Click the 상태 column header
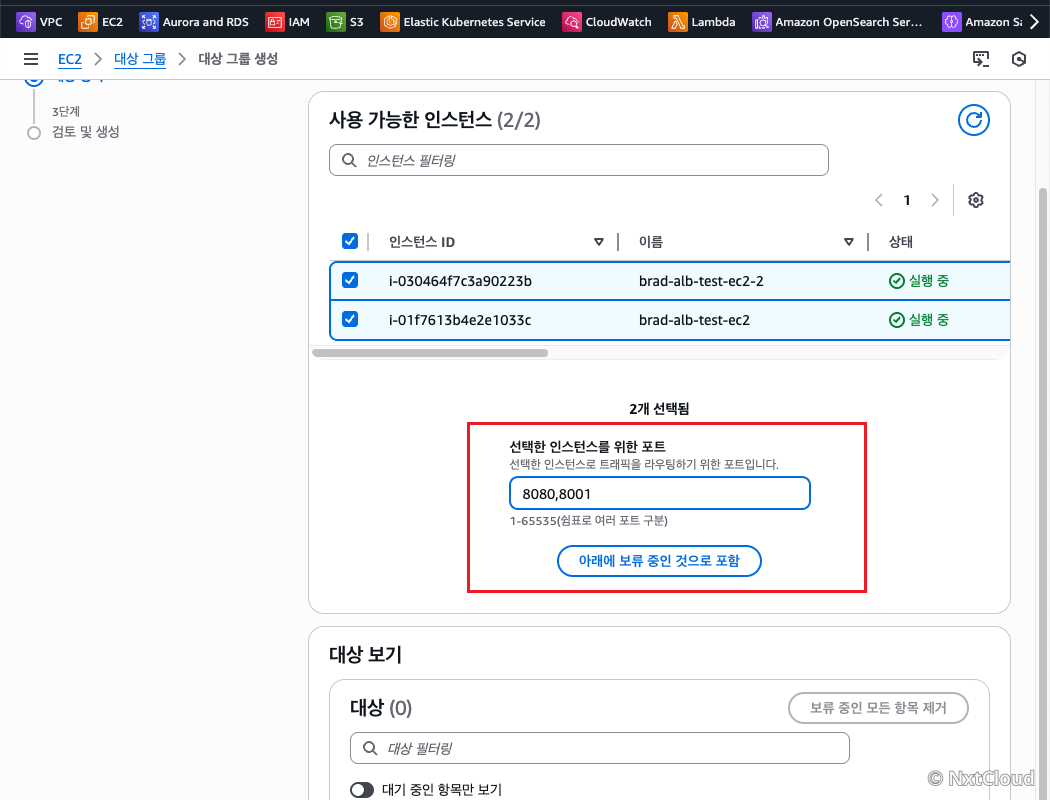This screenshot has width=1050, height=800. [900, 242]
